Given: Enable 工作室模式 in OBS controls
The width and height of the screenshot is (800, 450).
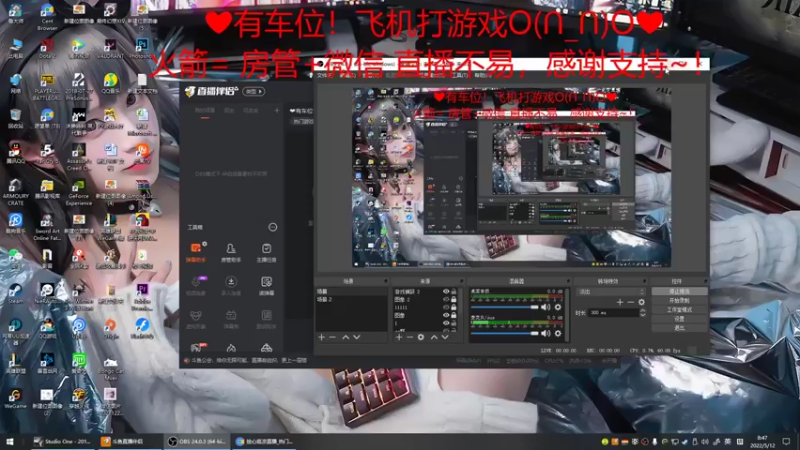Looking at the screenshot, I should click(x=680, y=310).
